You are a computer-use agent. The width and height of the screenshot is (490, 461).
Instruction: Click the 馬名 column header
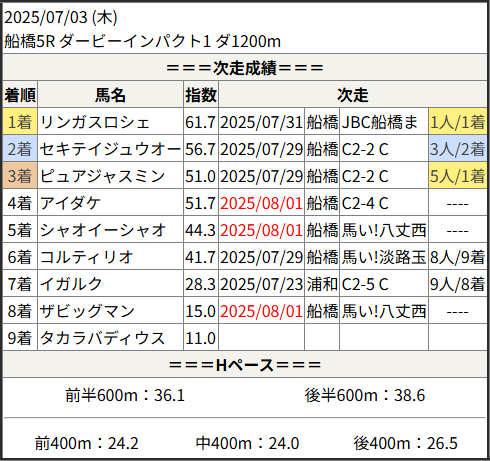pyautogui.click(x=110, y=95)
